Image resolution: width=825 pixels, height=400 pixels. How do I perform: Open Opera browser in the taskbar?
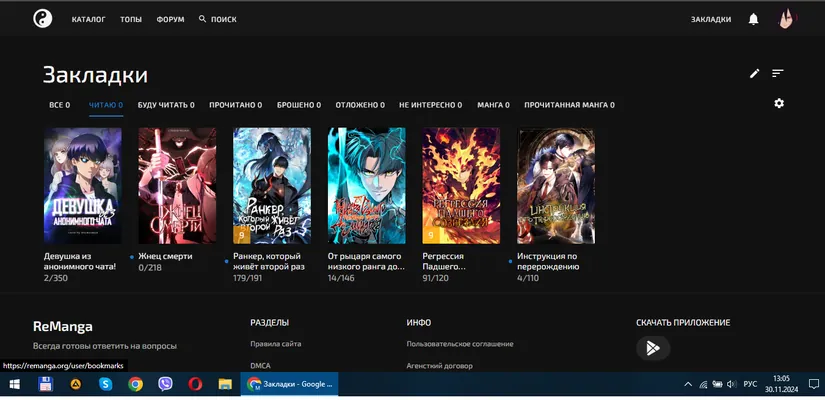(x=195, y=384)
